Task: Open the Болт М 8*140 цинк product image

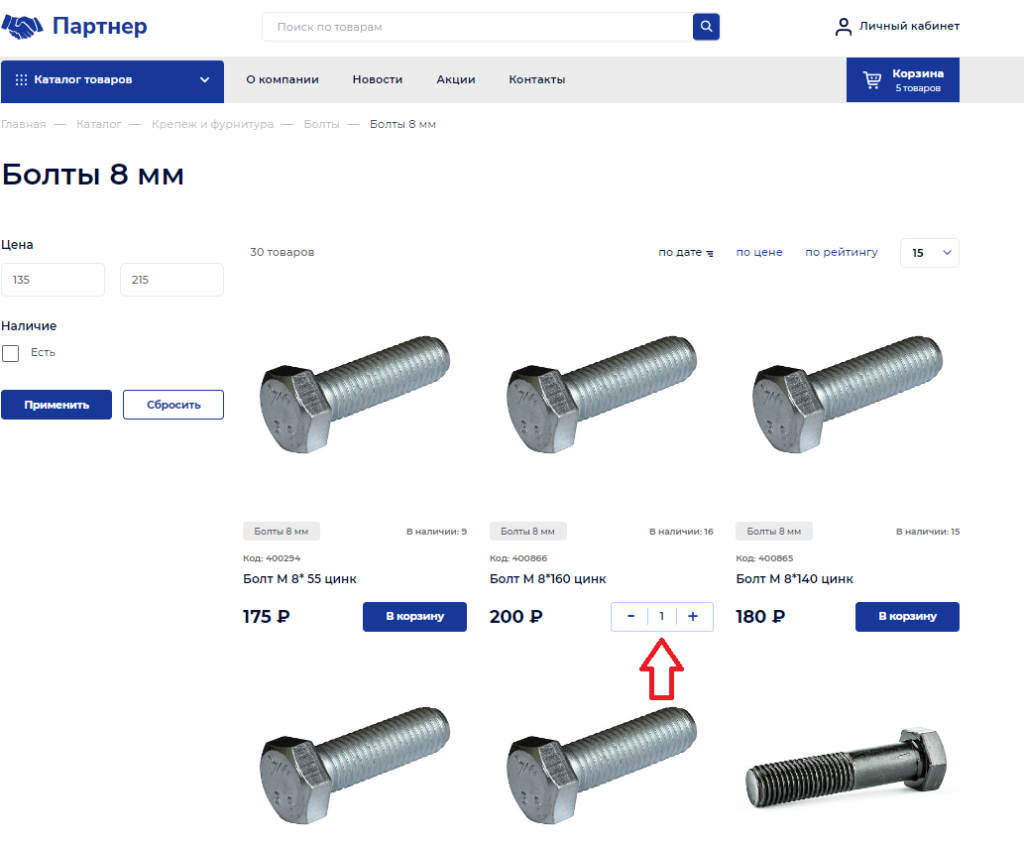Action: pyautogui.click(x=846, y=400)
